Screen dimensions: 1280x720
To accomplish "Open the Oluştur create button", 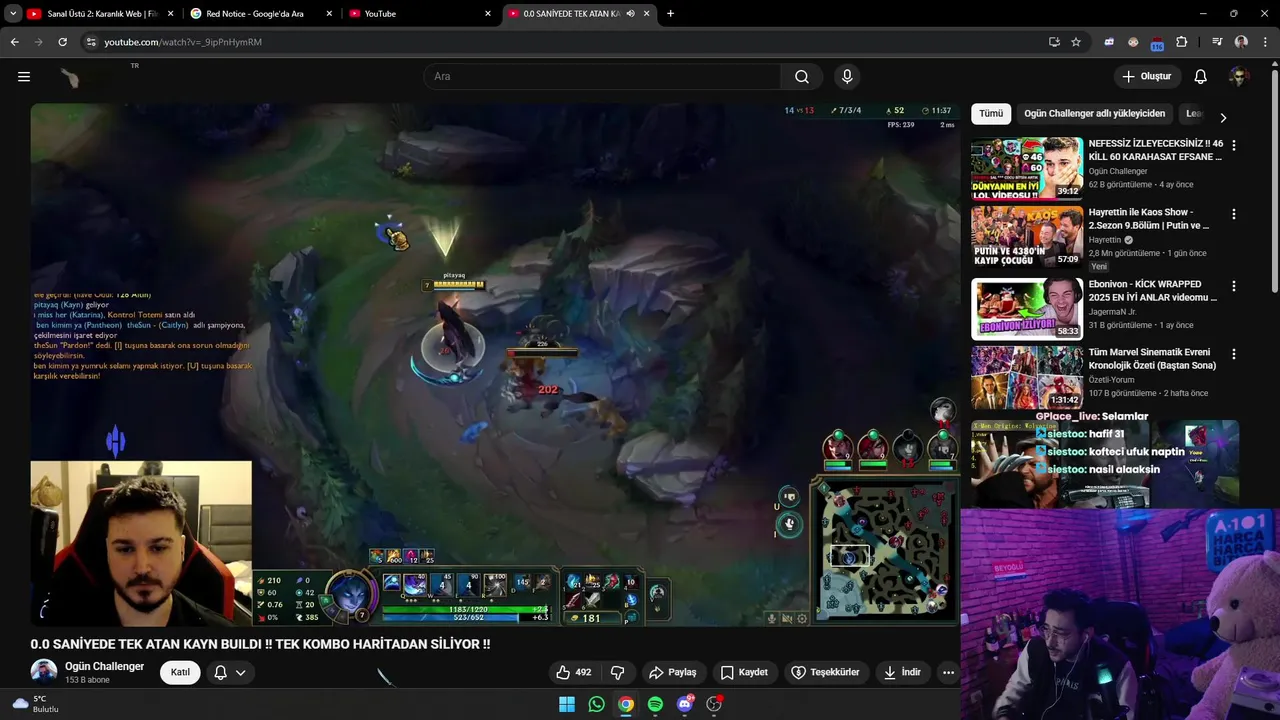I will 1147,76.
